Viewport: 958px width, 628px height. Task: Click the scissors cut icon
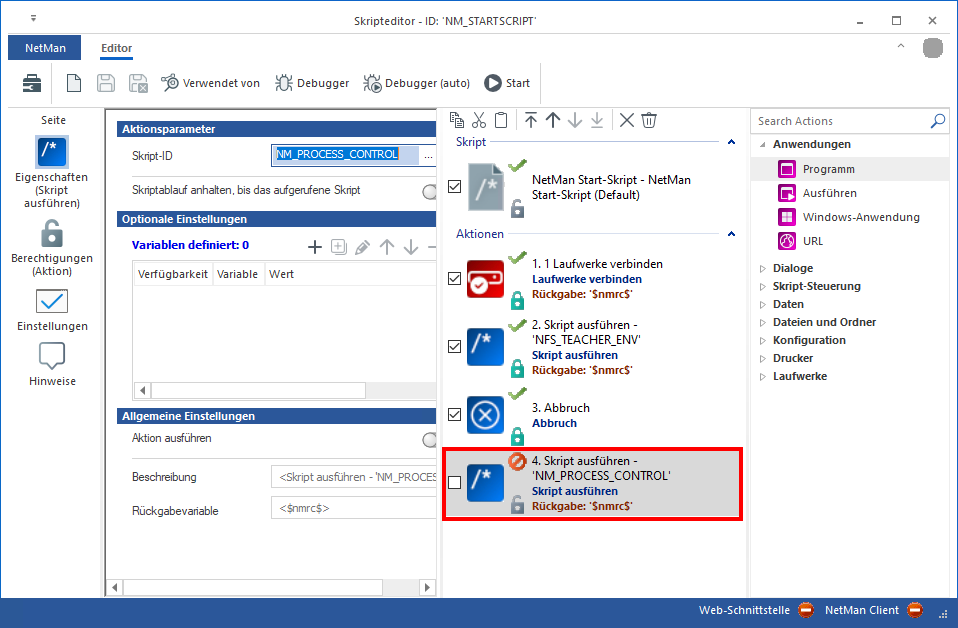point(479,120)
